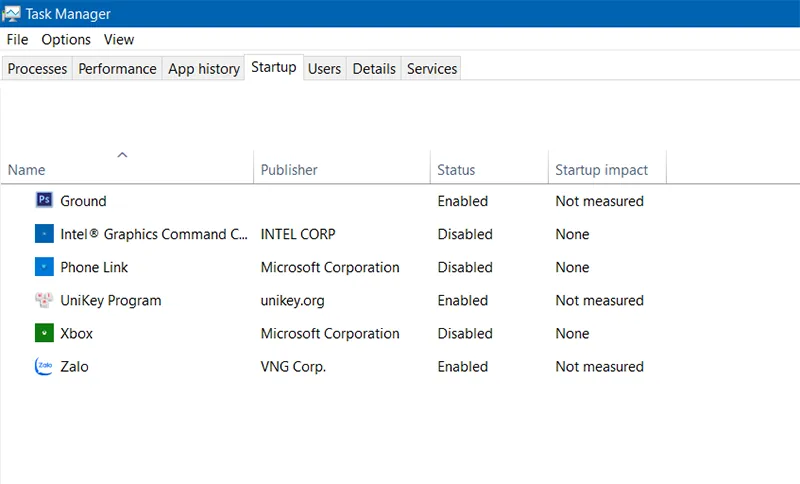Screen dimensions: 800x484
Task: Click the Enabled status of Zalo
Action: click(x=463, y=367)
